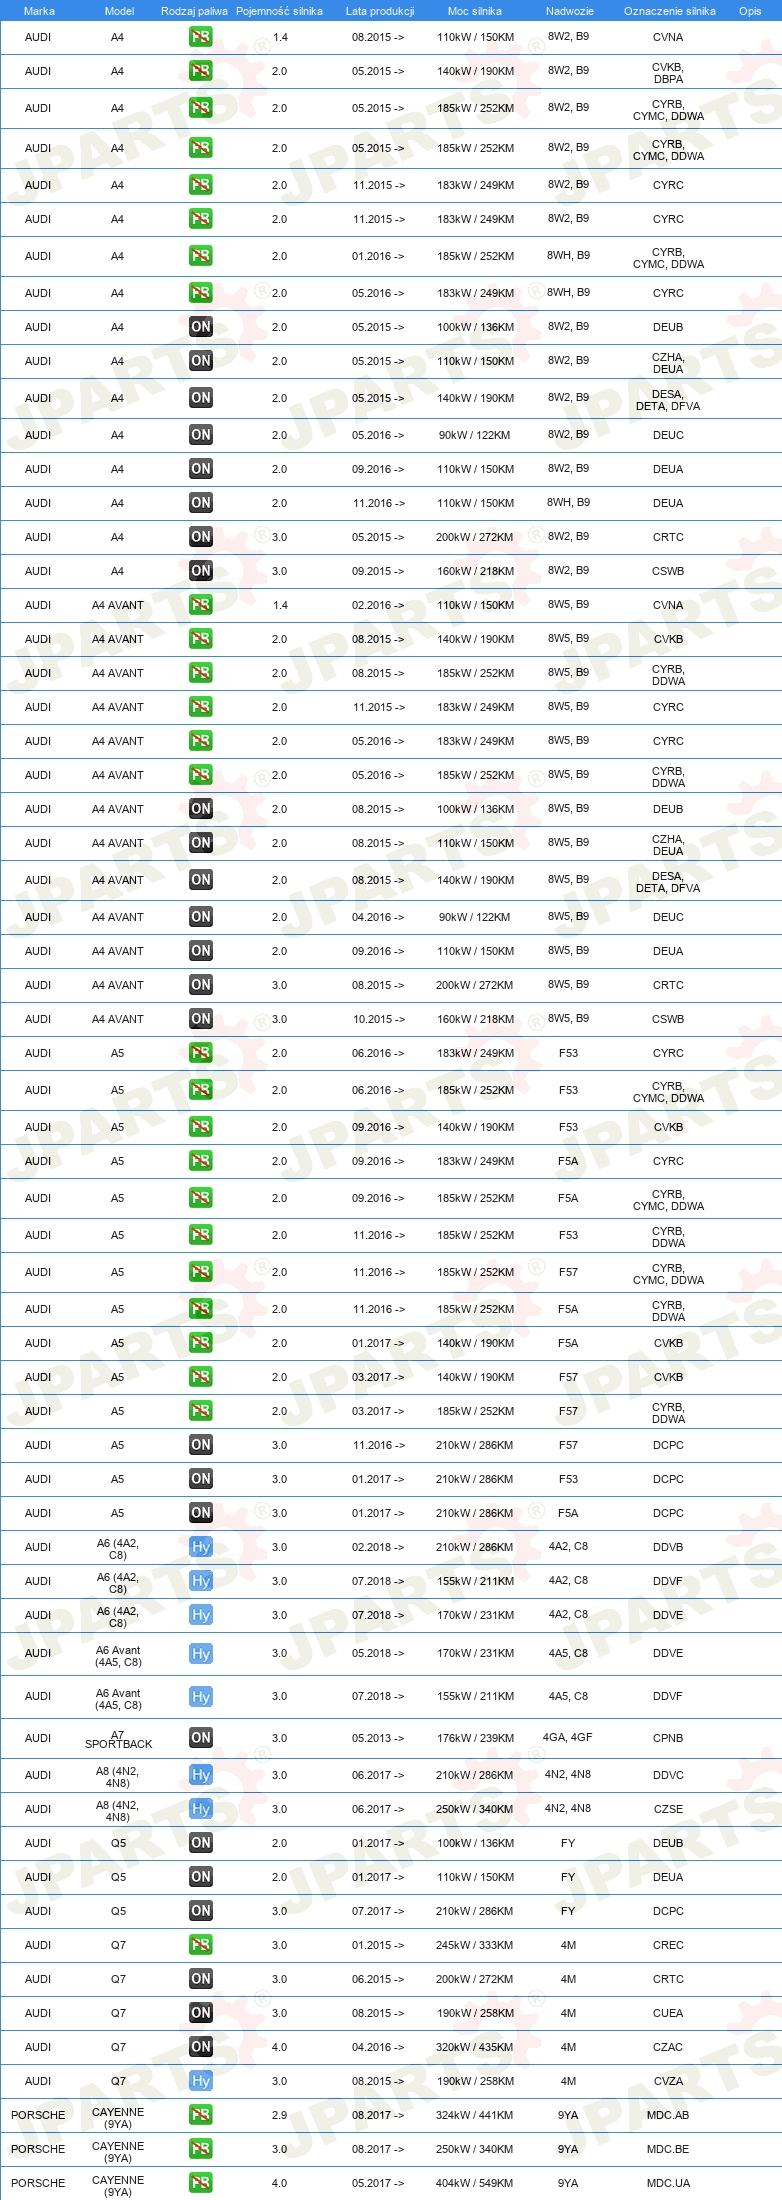Select the 10.2015 -> production date cell
The image size is (782, 2200).
[378, 1019]
